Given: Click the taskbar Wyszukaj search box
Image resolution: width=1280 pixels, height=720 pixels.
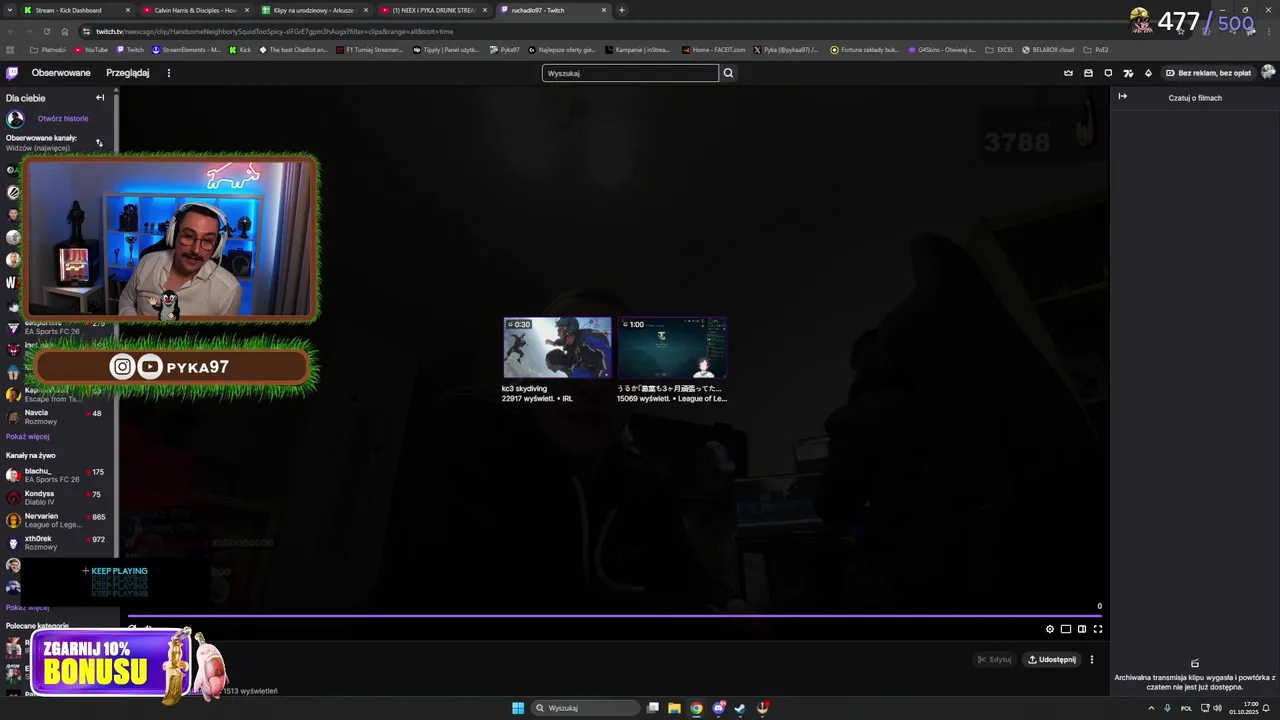Looking at the screenshot, I should pyautogui.click(x=587, y=708).
